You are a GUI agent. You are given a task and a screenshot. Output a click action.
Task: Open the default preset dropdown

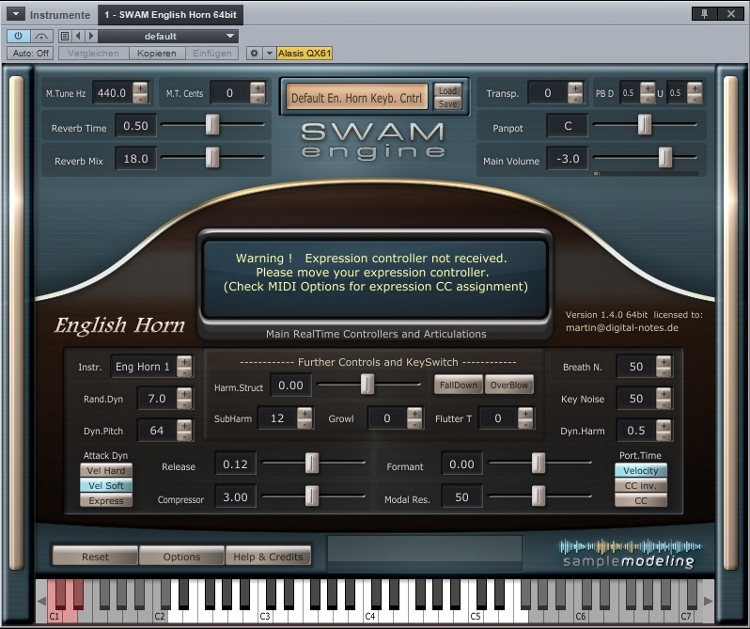click(x=168, y=36)
